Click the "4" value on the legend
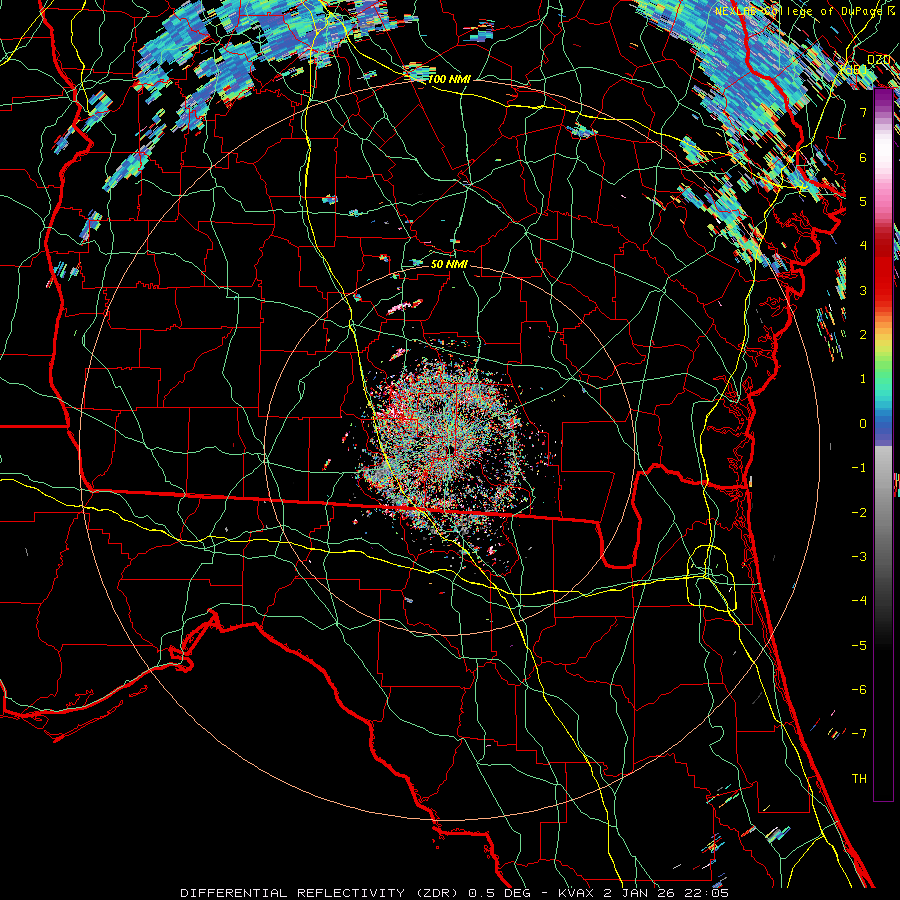 [x=863, y=246]
